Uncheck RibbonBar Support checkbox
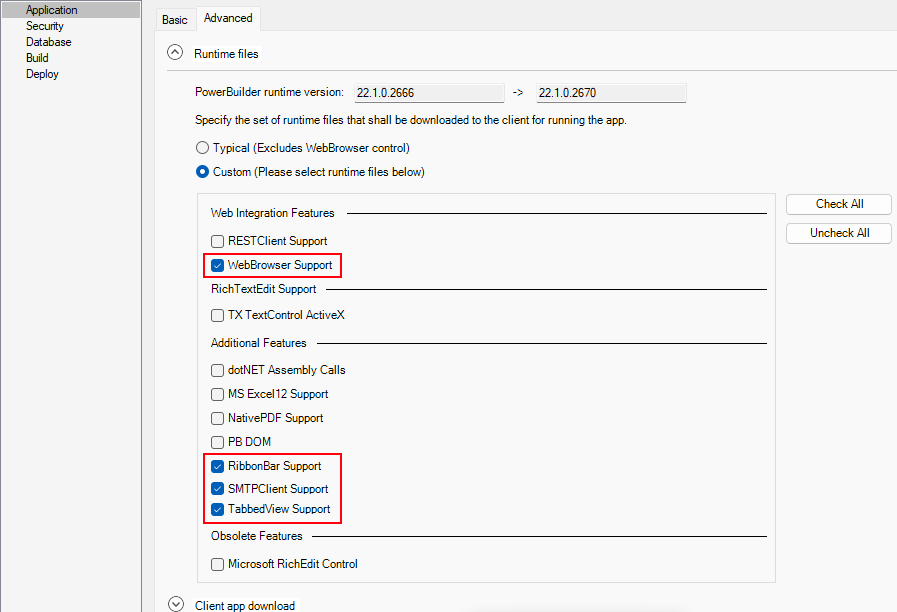This screenshot has height=612, width=897. click(x=217, y=467)
